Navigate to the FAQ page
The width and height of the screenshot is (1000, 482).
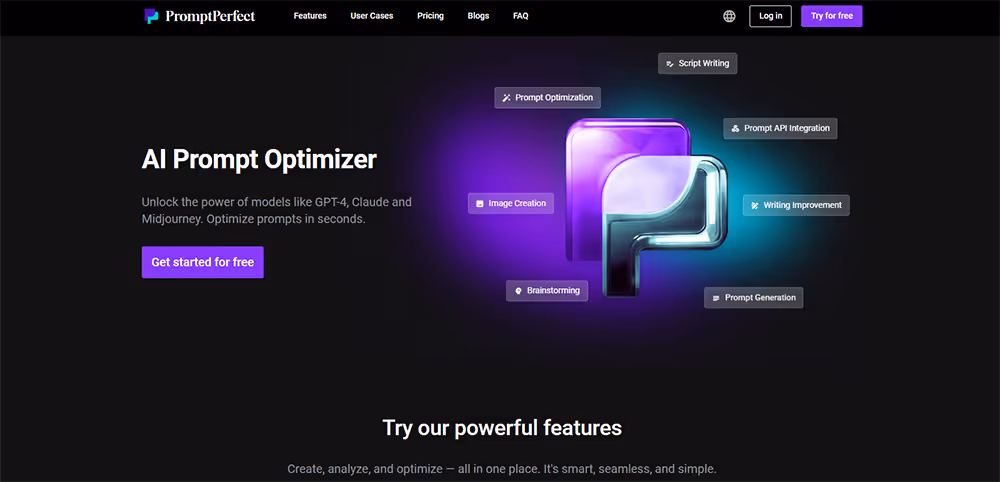coord(520,16)
